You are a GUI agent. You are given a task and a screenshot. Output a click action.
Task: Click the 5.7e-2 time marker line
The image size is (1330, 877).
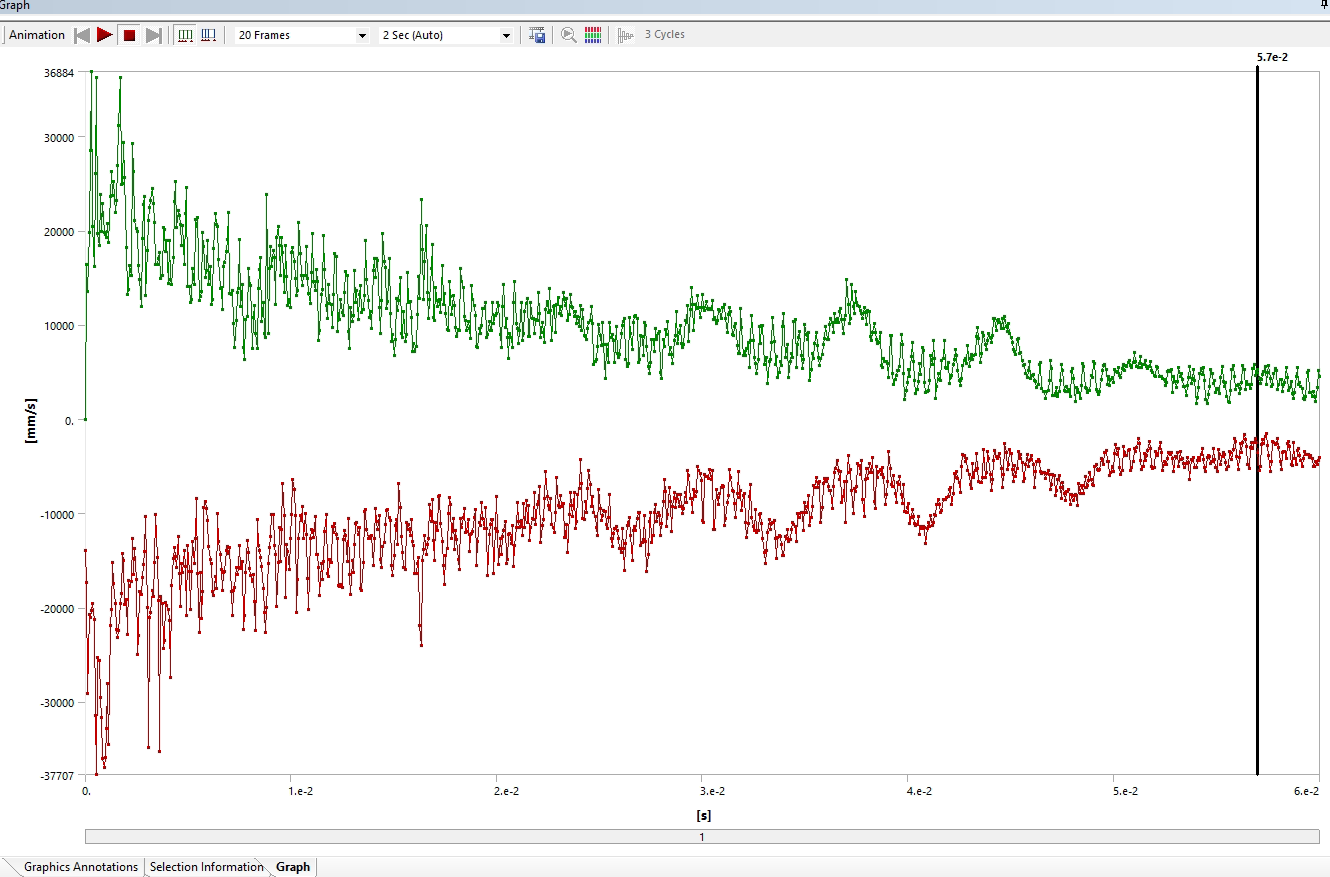coord(1257,420)
